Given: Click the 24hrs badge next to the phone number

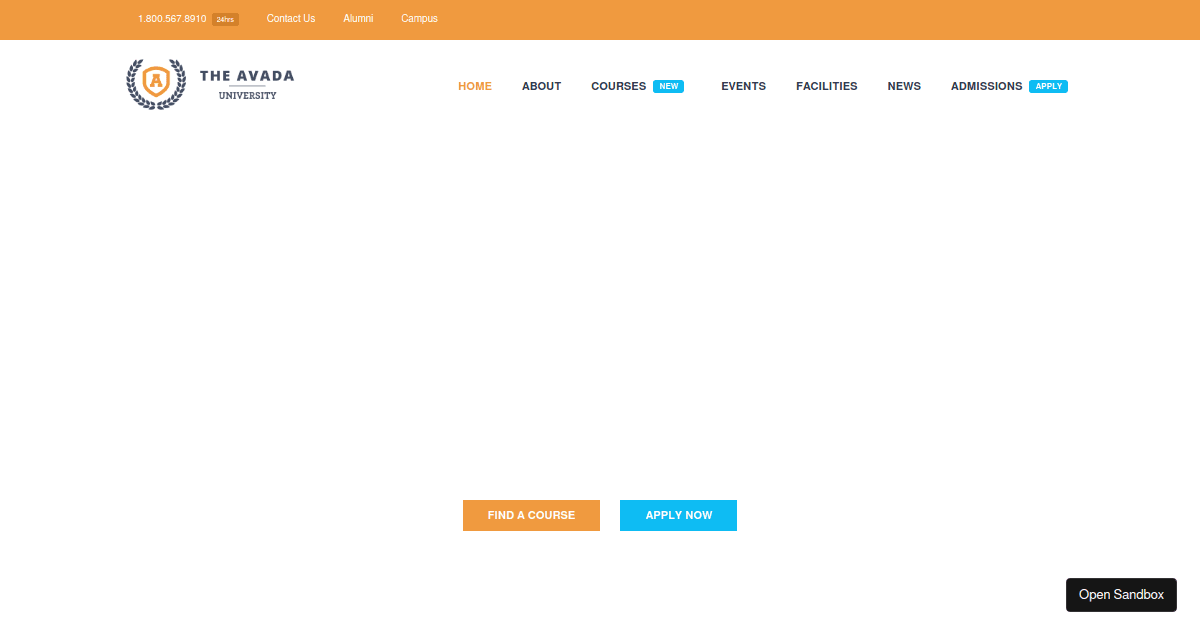Looking at the screenshot, I should (x=224, y=18).
